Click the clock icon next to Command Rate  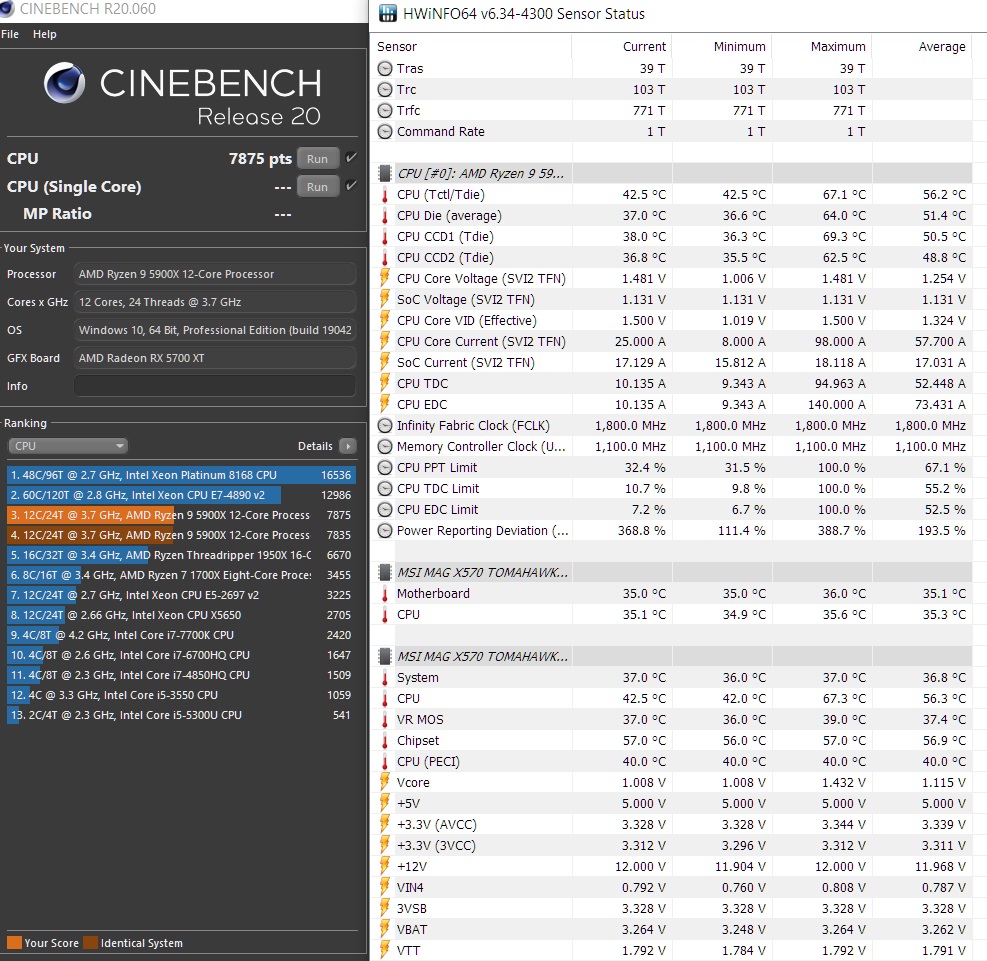coord(385,132)
